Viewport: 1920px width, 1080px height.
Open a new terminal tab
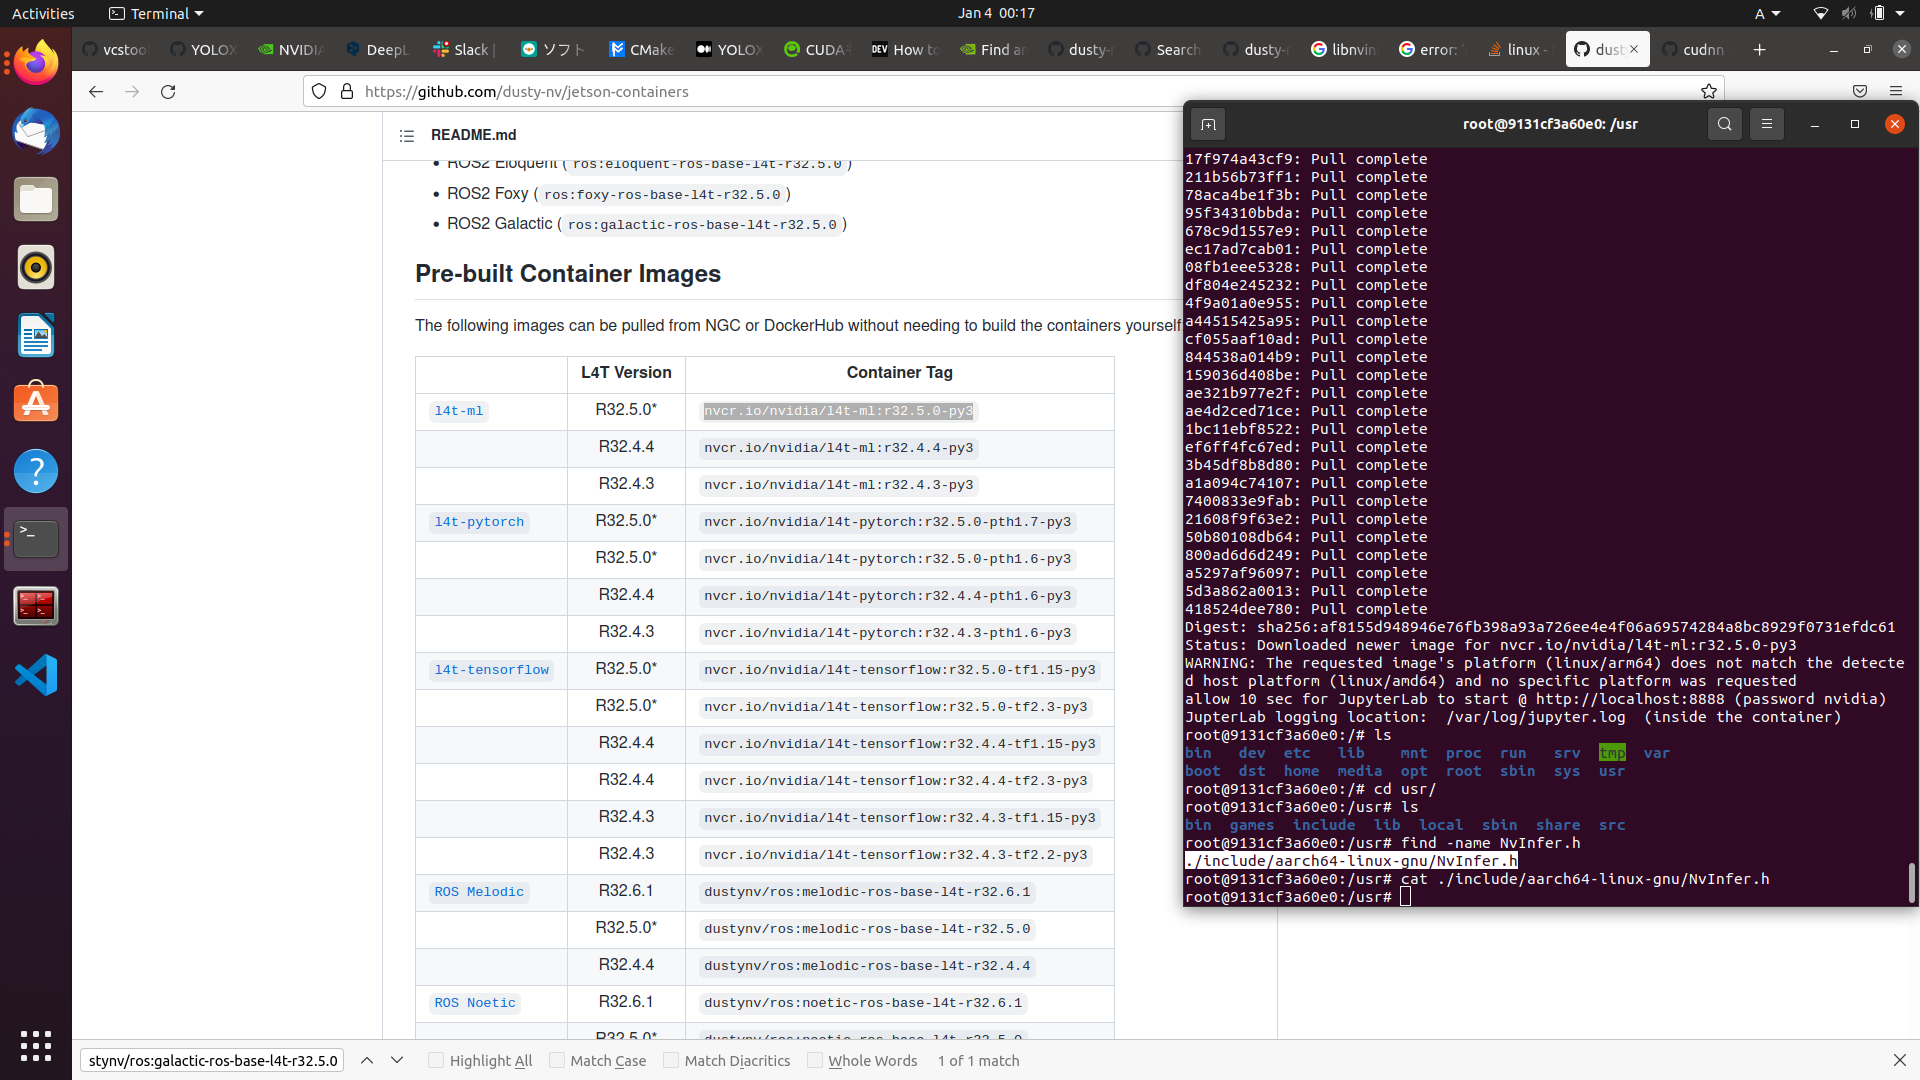coord(1207,124)
